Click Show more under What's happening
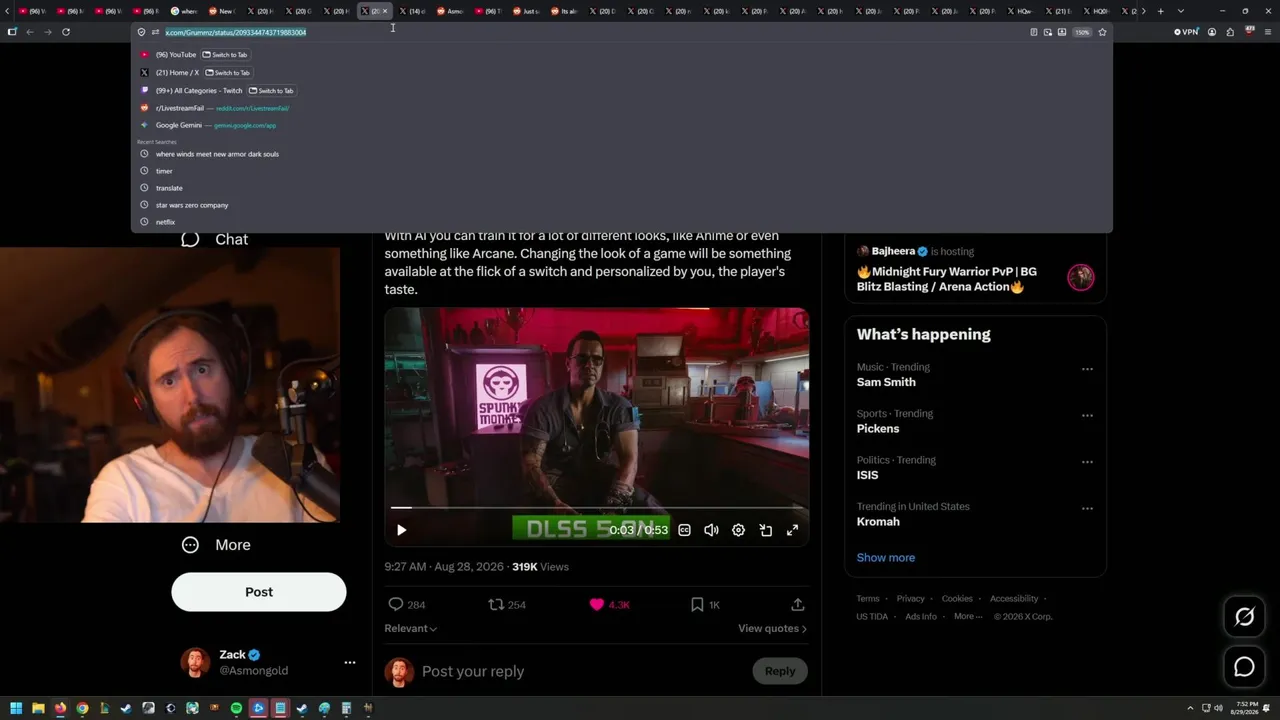 coord(886,558)
